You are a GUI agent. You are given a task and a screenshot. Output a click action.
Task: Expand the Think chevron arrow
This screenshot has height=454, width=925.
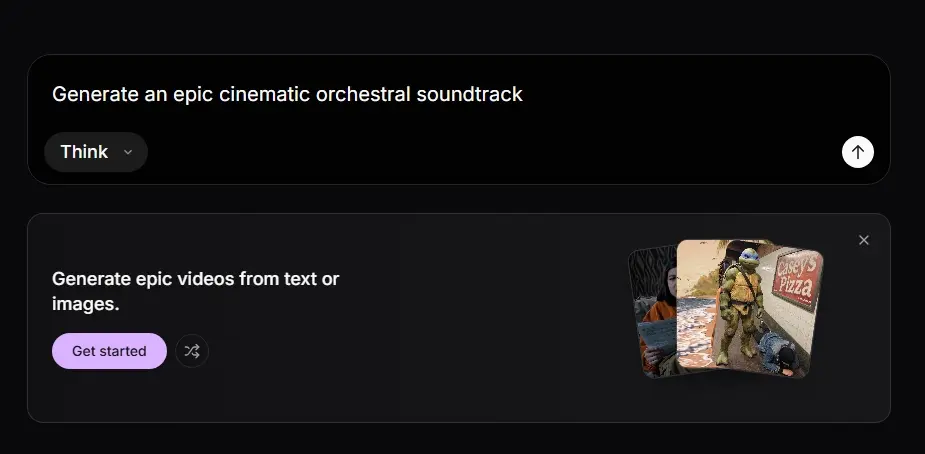(128, 152)
